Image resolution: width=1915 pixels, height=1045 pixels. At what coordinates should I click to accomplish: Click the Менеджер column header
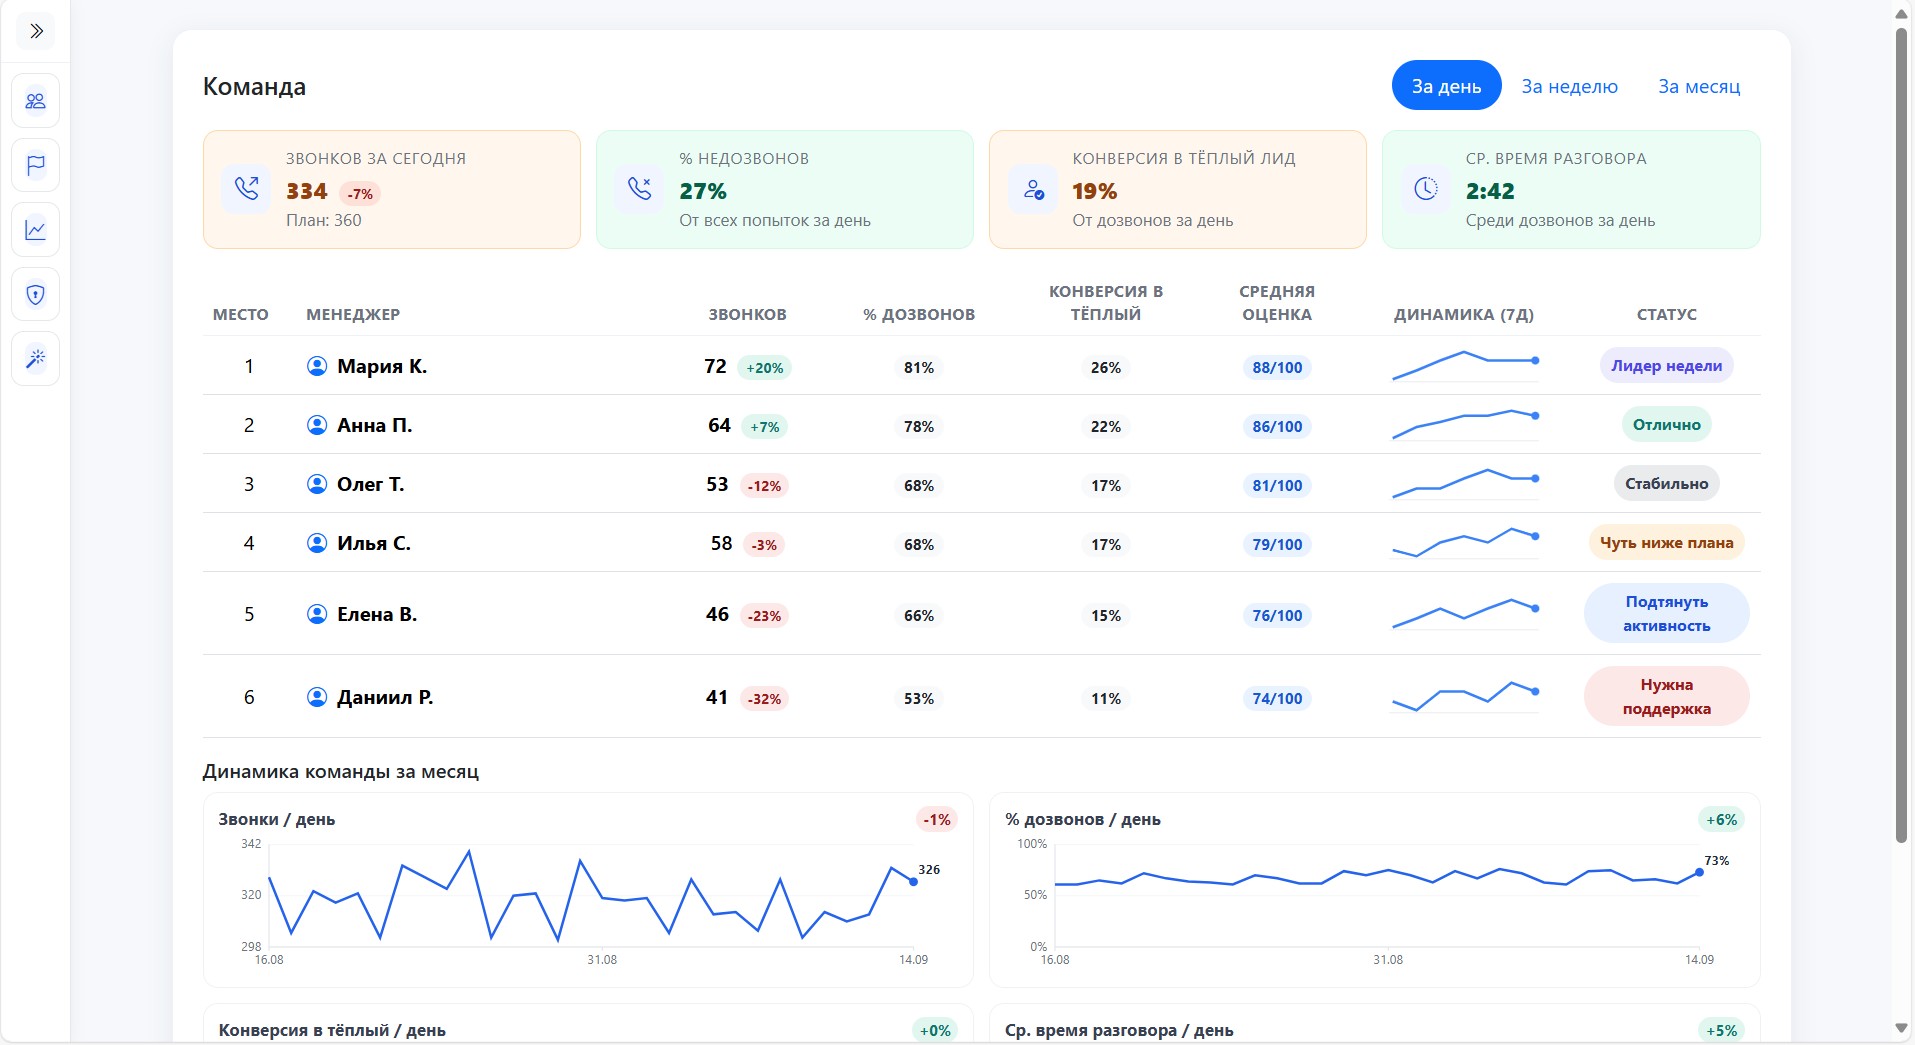click(353, 314)
